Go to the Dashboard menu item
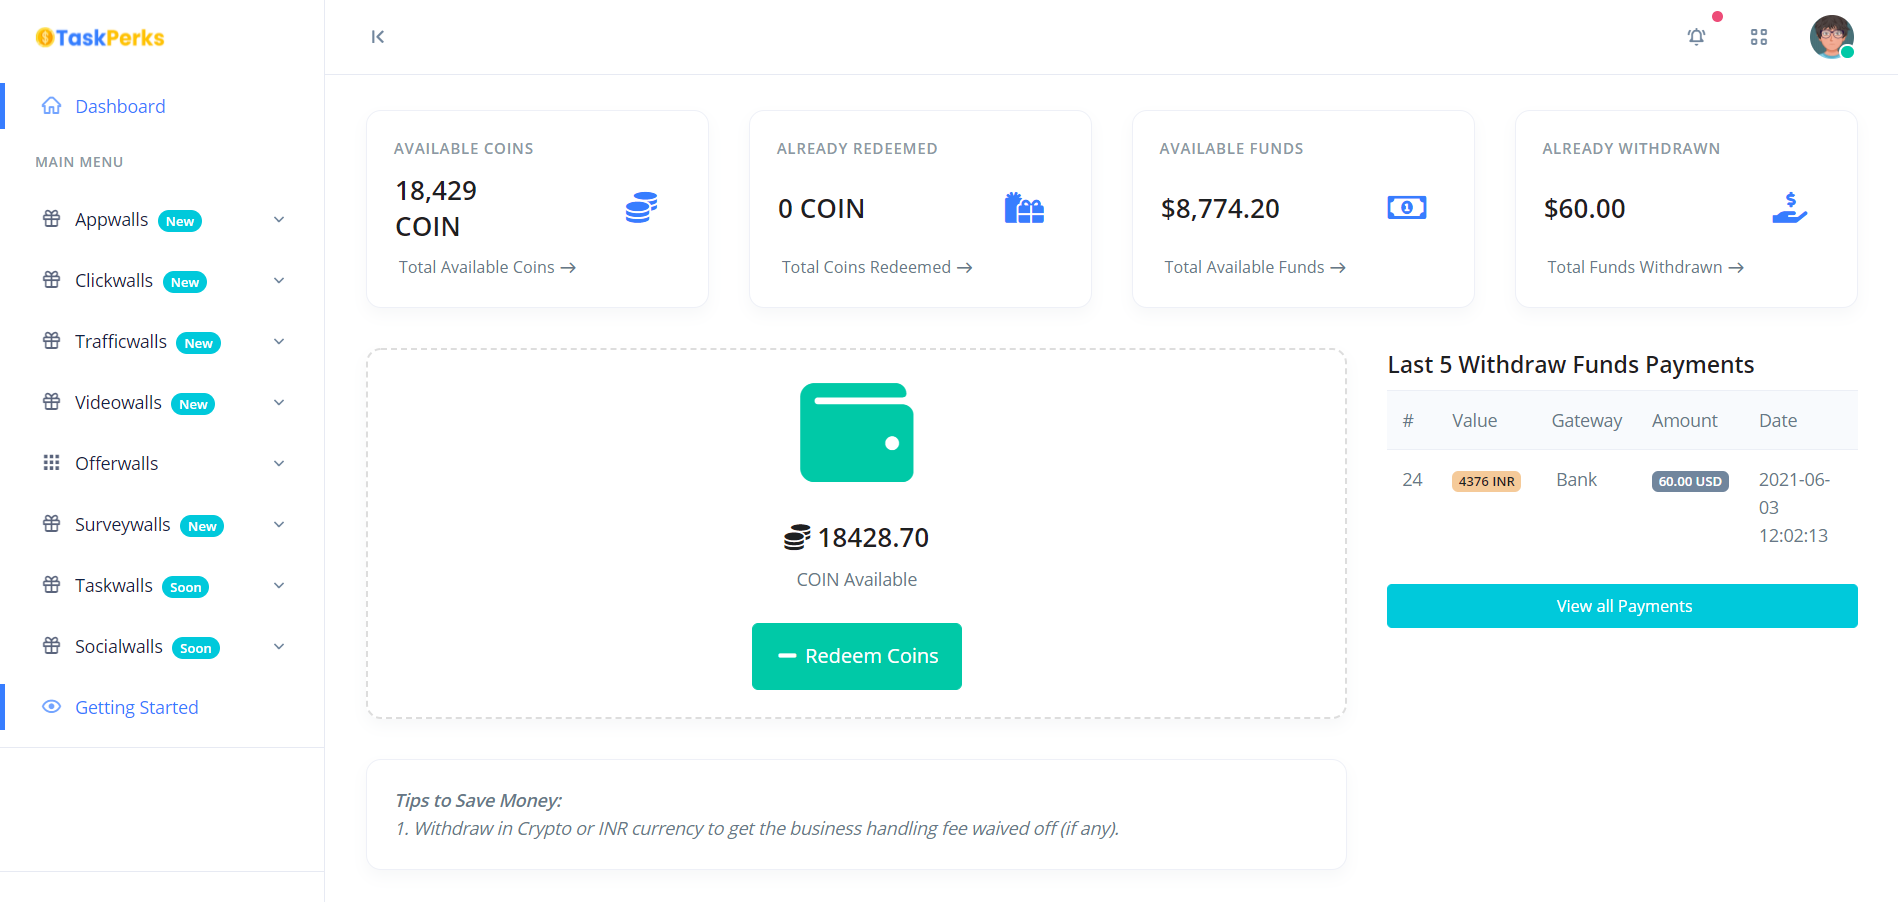The height and width of the screenshot is (902, 1898). point(120,107)
